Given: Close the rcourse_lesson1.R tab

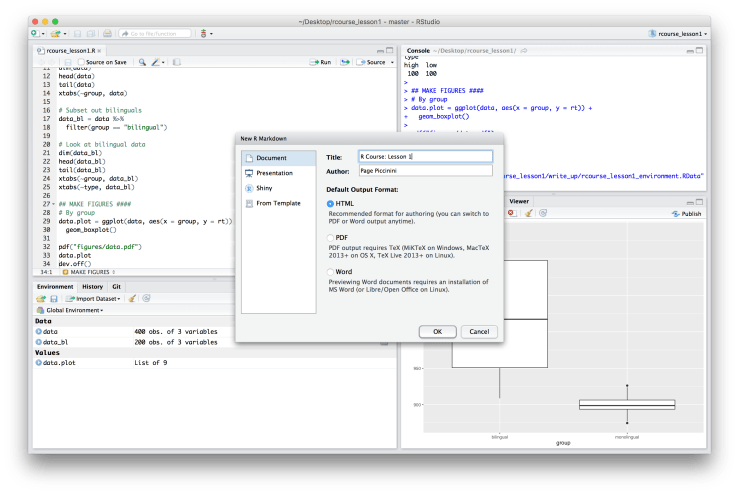Looking at the screenshot, I should [x=99, y=50].
